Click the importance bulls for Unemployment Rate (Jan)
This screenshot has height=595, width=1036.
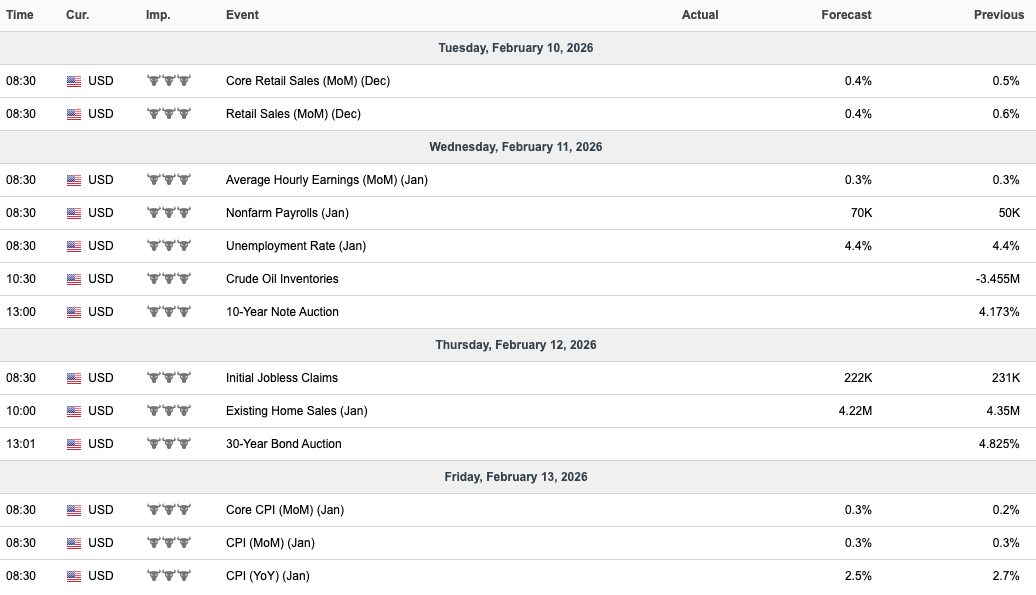(168, 246)
